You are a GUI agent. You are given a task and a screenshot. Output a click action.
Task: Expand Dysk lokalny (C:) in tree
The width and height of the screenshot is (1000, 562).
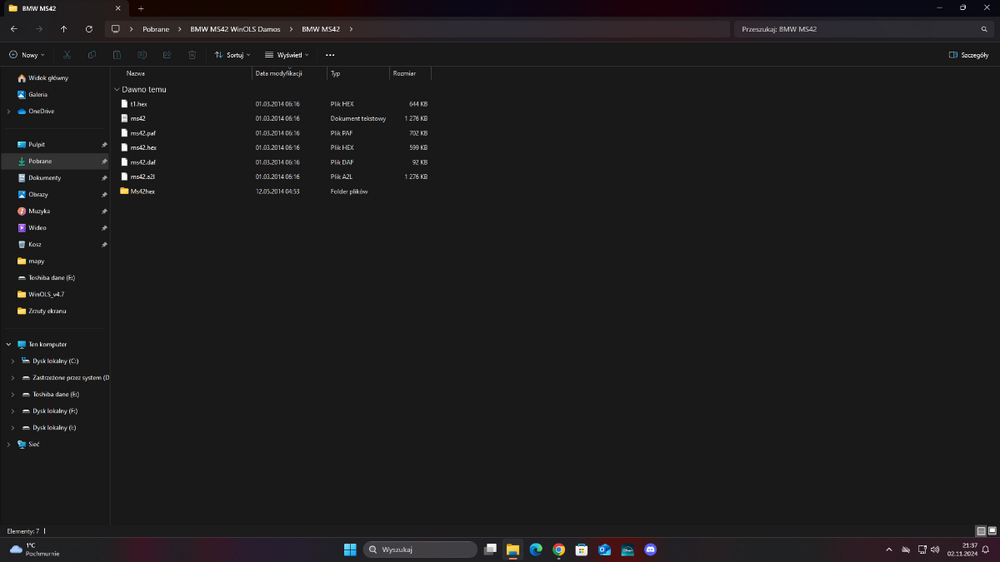13,361
